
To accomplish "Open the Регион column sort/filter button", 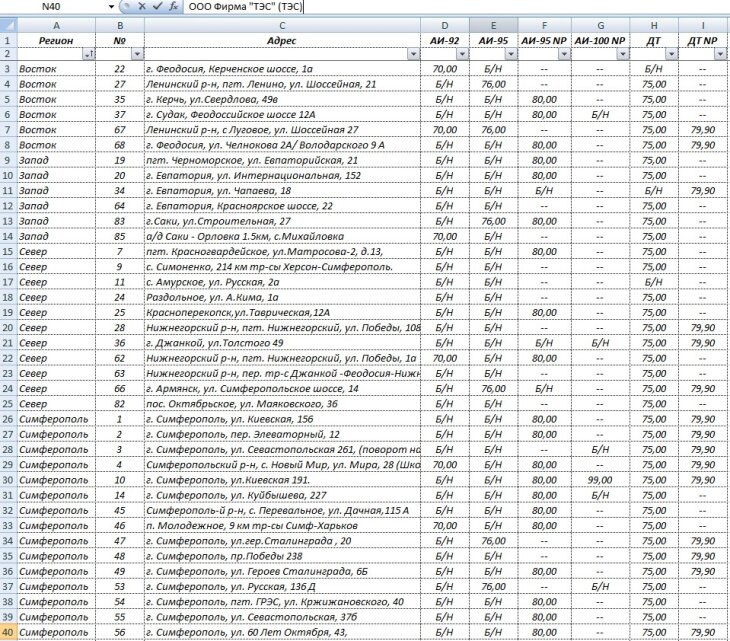I will coord(89,54).
